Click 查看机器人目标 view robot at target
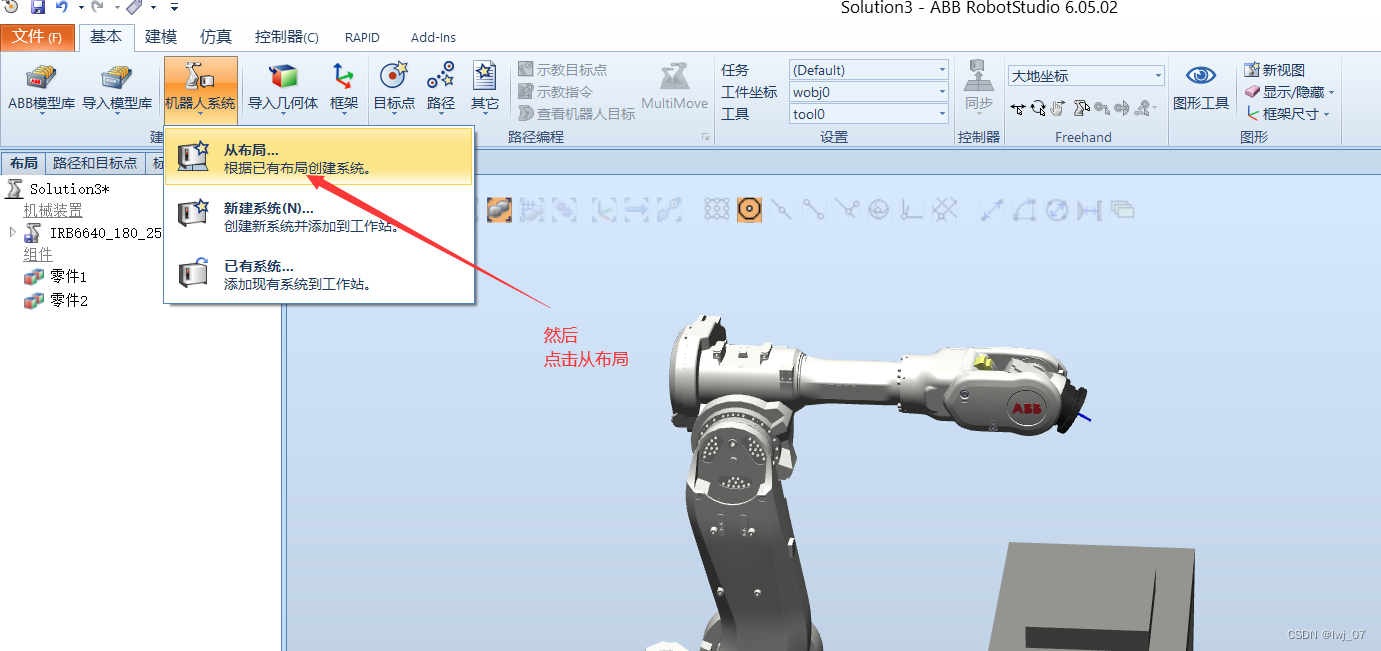Screen dimensions: 1381x651 tap(576, 114)
